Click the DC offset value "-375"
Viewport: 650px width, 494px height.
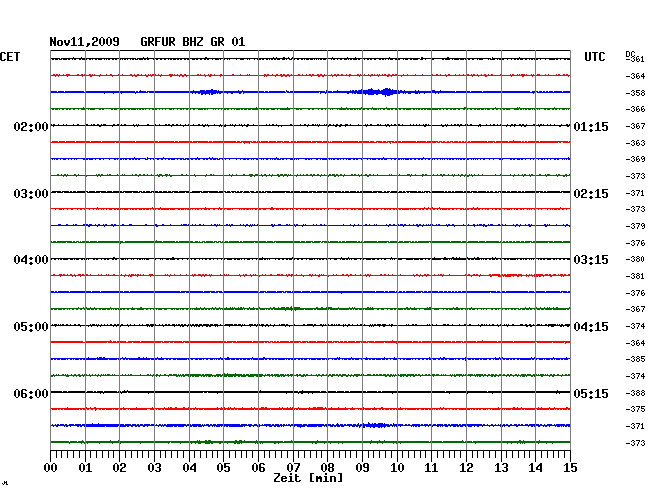pos(635,409)
